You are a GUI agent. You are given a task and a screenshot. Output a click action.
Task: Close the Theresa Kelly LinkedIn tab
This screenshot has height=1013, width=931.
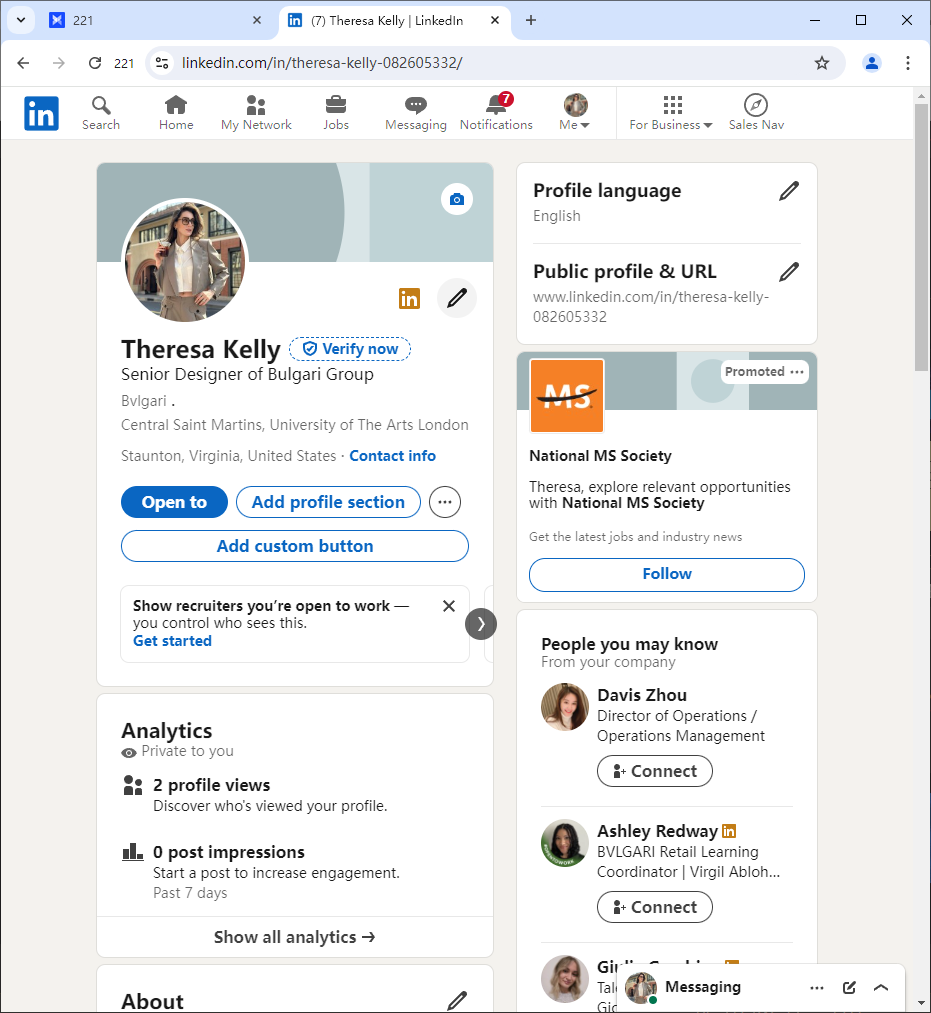click(495, 21)
